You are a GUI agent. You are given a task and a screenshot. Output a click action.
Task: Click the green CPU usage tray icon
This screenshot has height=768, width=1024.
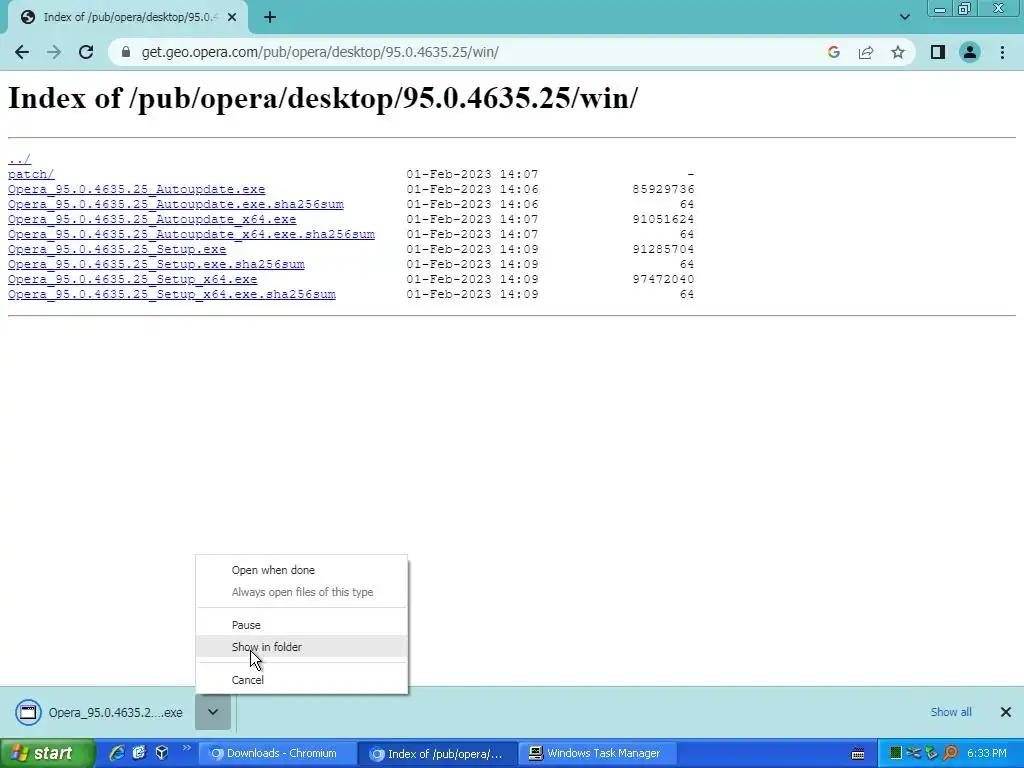(896, 754)
